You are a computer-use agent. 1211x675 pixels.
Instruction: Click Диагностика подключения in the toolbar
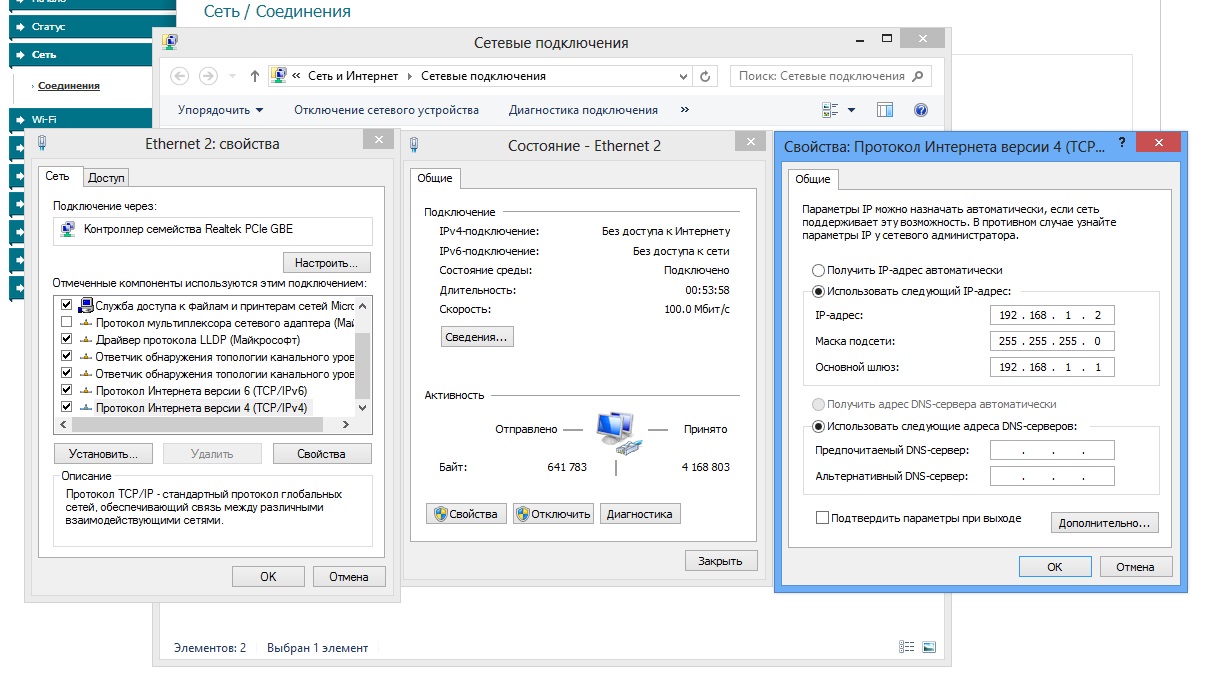[x=583, y=110]
